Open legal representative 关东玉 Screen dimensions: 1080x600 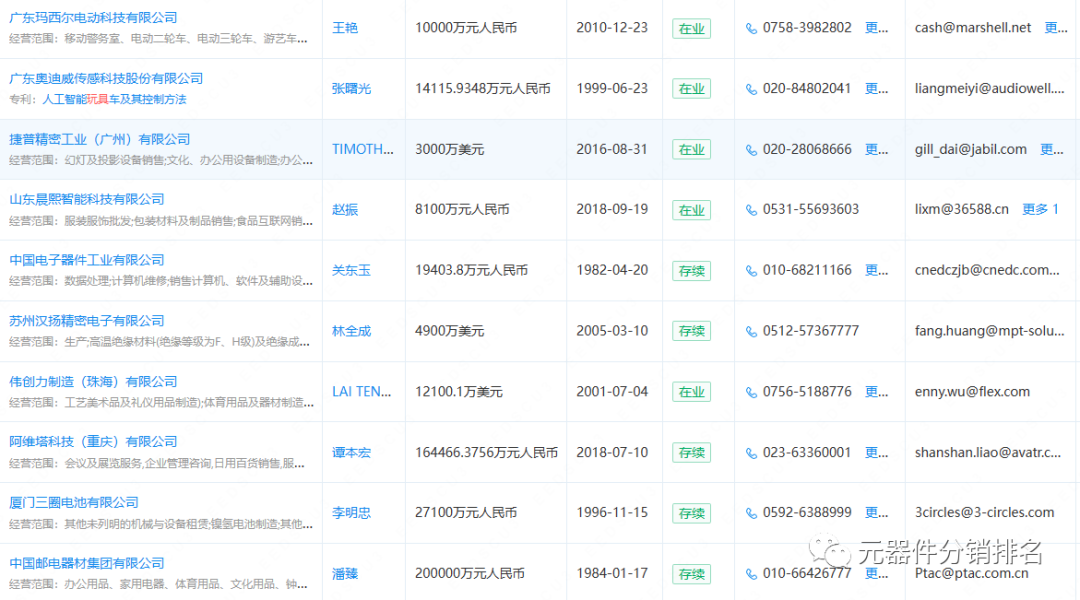(351, 270)
